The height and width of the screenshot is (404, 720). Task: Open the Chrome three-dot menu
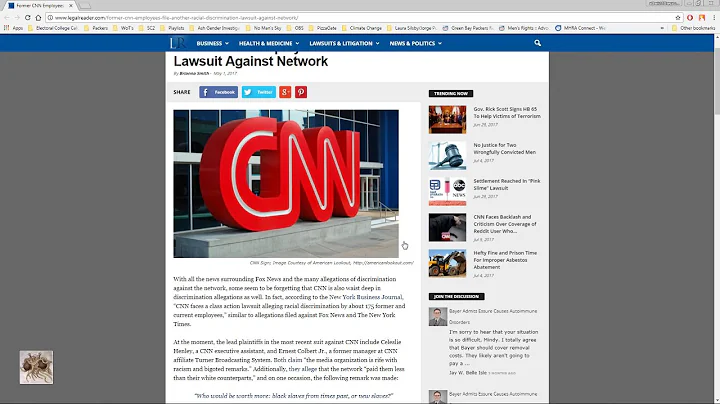(714, 17)
